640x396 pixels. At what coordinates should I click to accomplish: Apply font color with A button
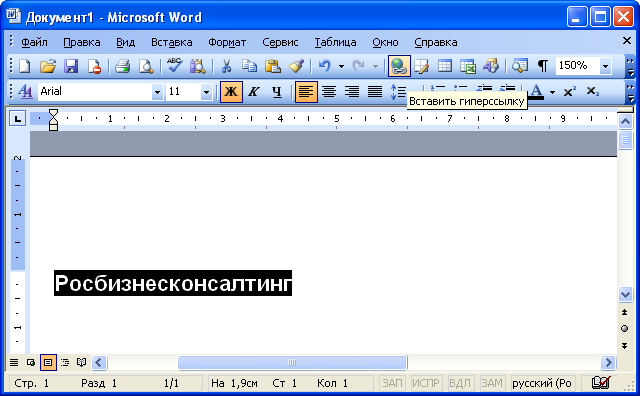point(537,91)
